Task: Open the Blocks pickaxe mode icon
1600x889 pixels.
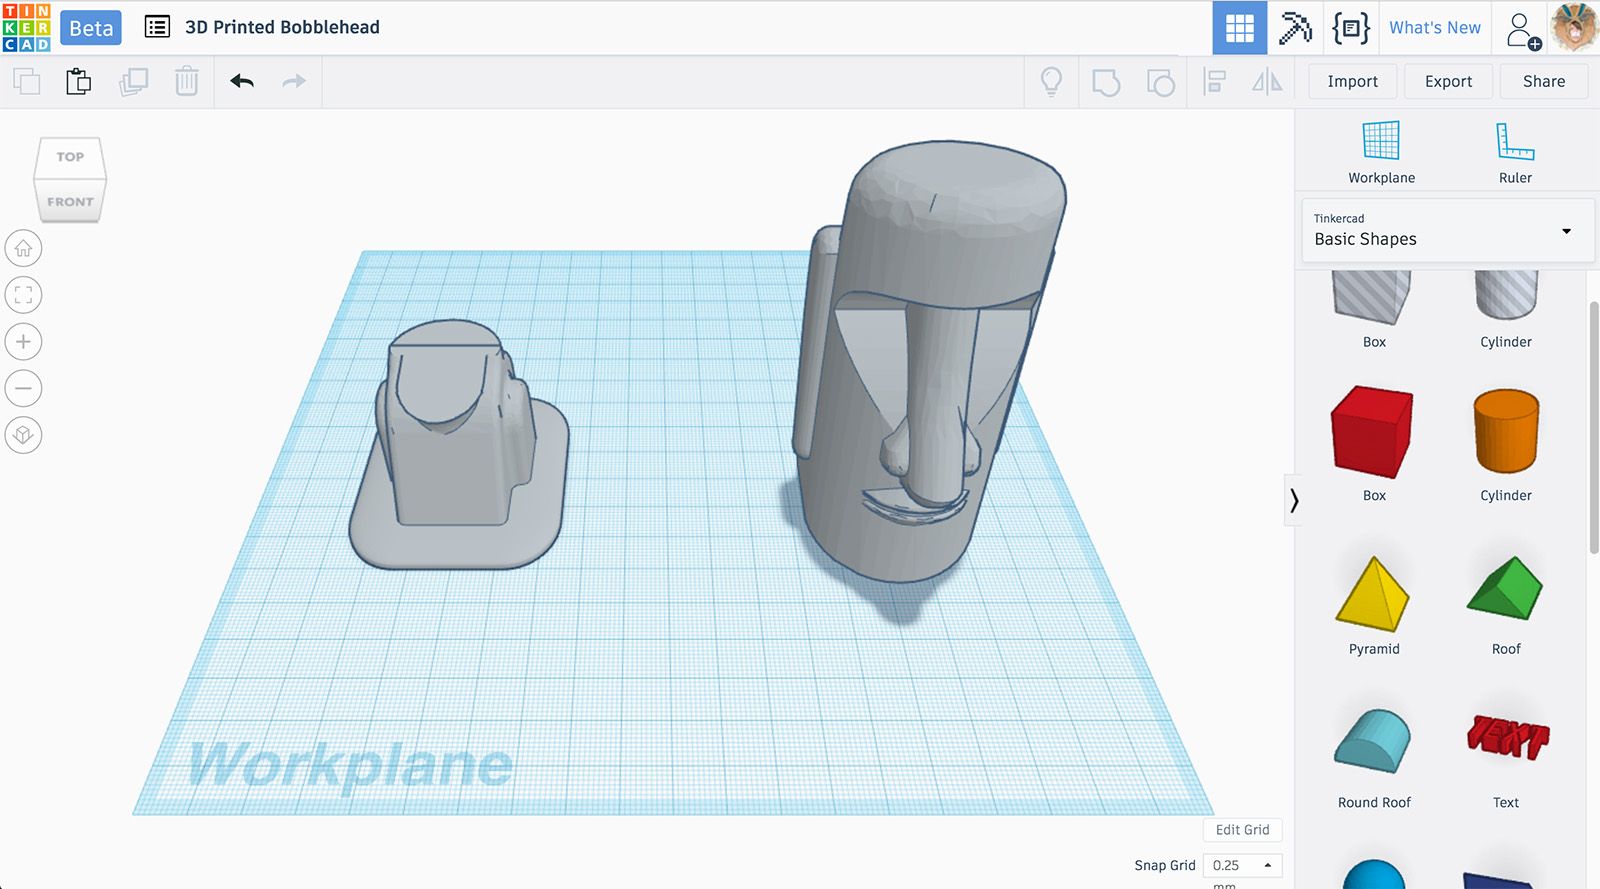Action: click(x=1295, y=28)
